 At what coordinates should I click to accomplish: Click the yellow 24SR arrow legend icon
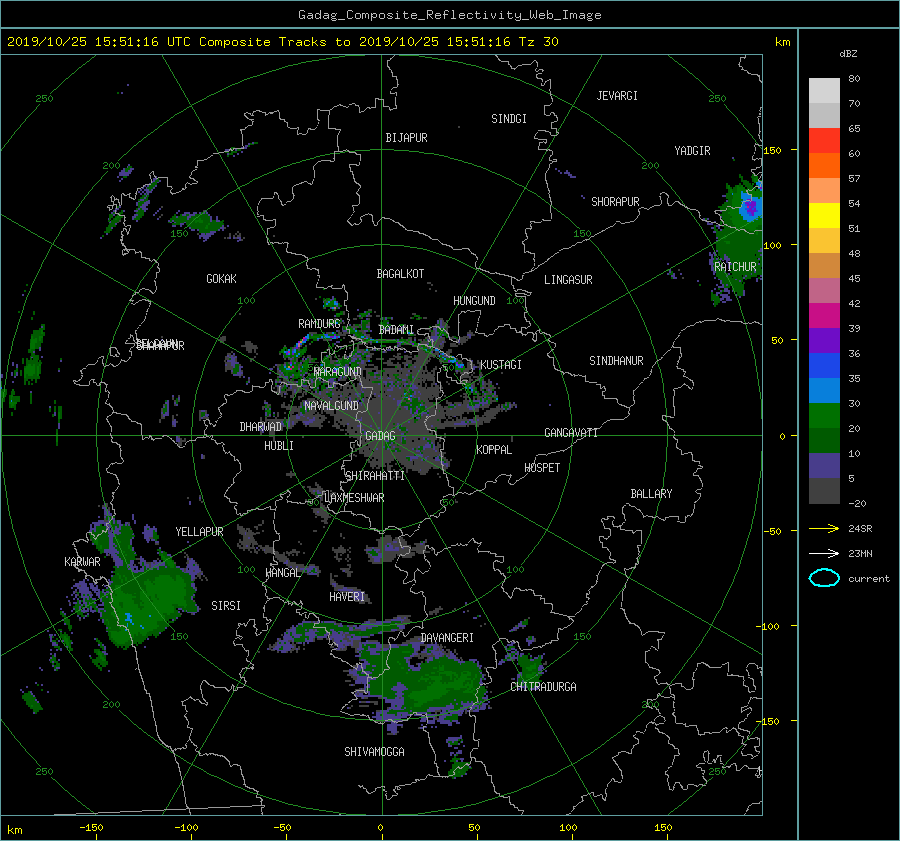click(824, 529)
